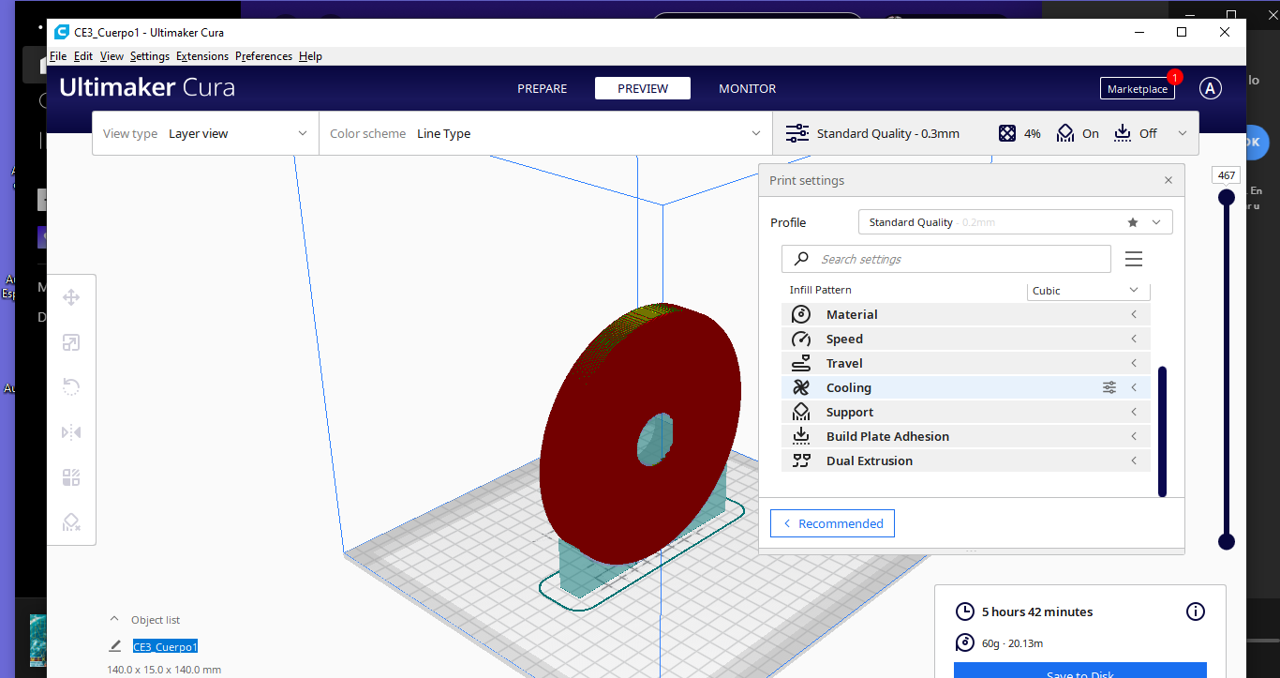Select CE3_Cuerpo1 in object list
1280x678 pixels.
(x=165, y=646)
